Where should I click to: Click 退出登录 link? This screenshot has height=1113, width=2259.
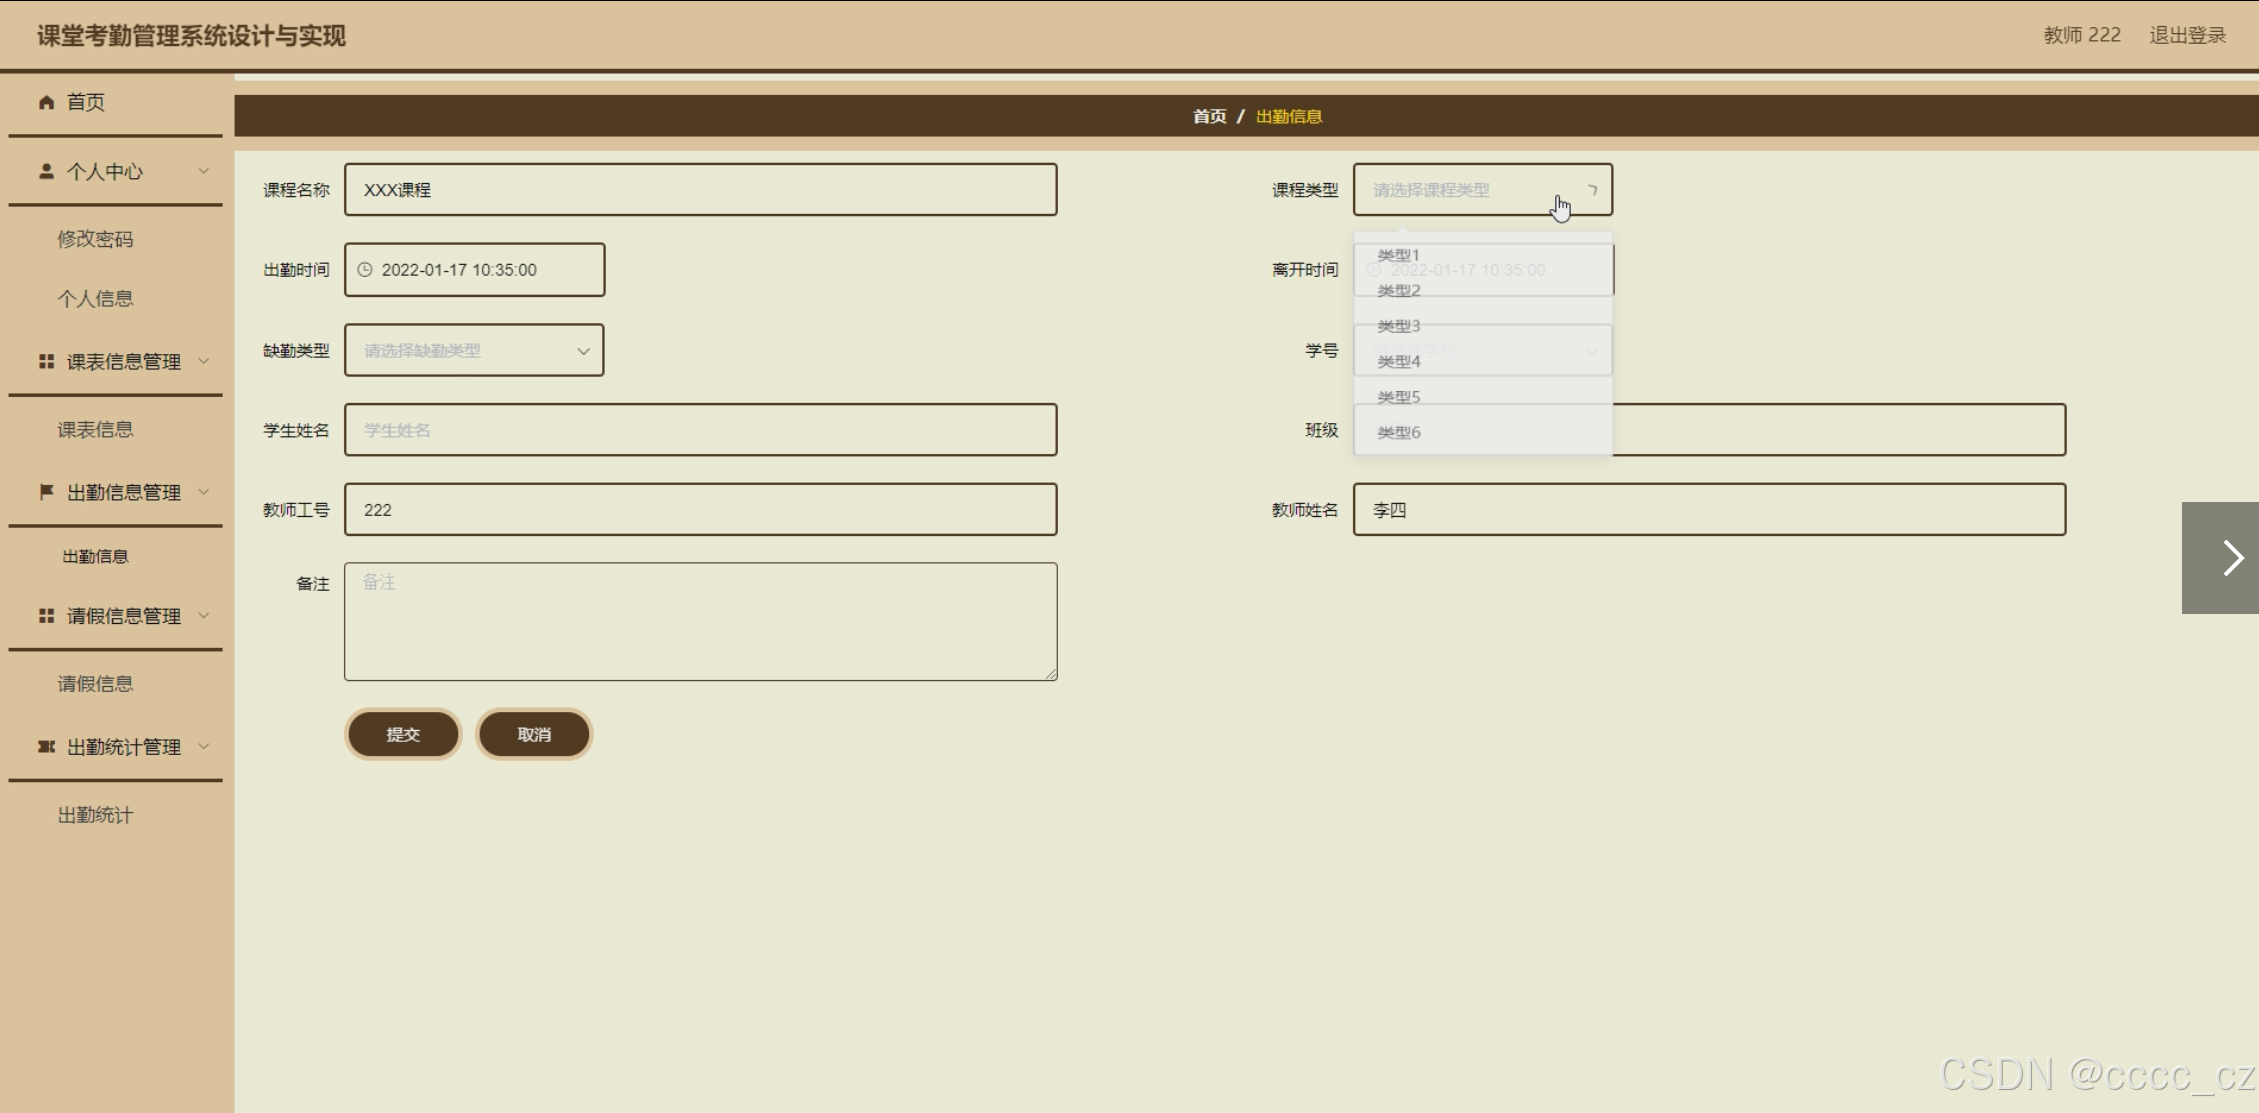(2187, 35)
